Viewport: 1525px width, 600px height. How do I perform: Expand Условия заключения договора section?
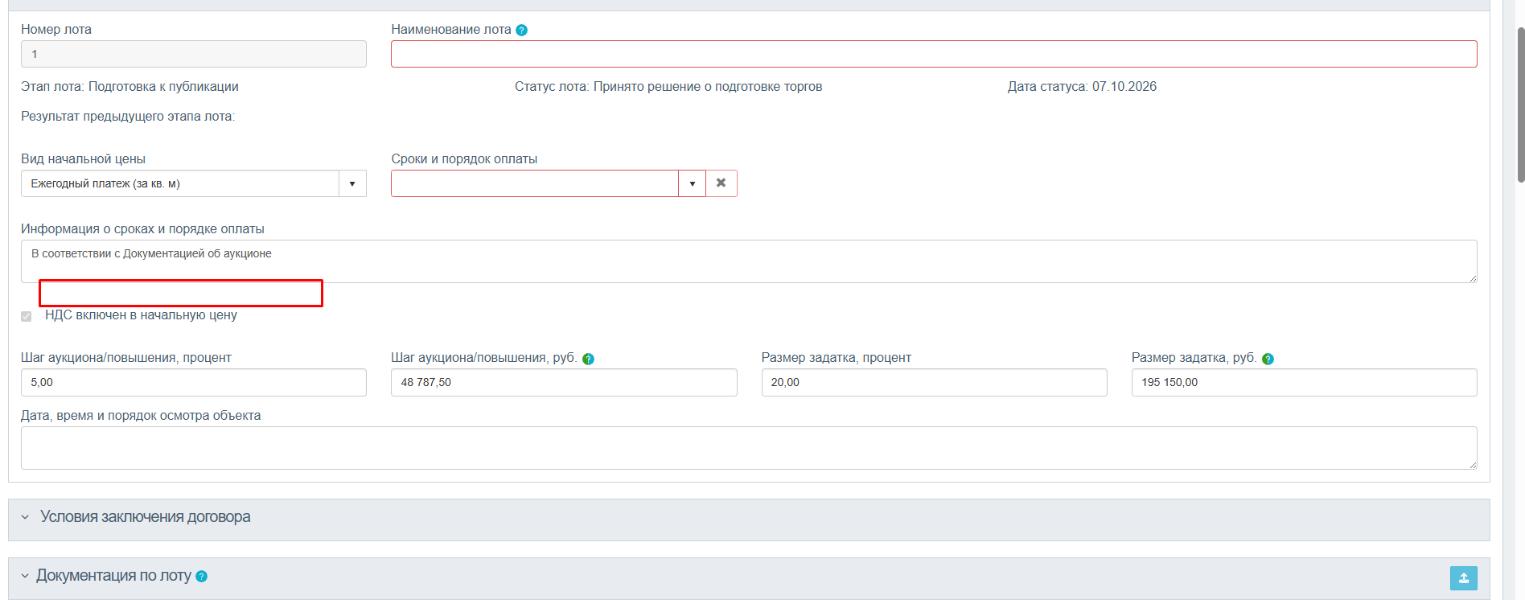(749, 518)
